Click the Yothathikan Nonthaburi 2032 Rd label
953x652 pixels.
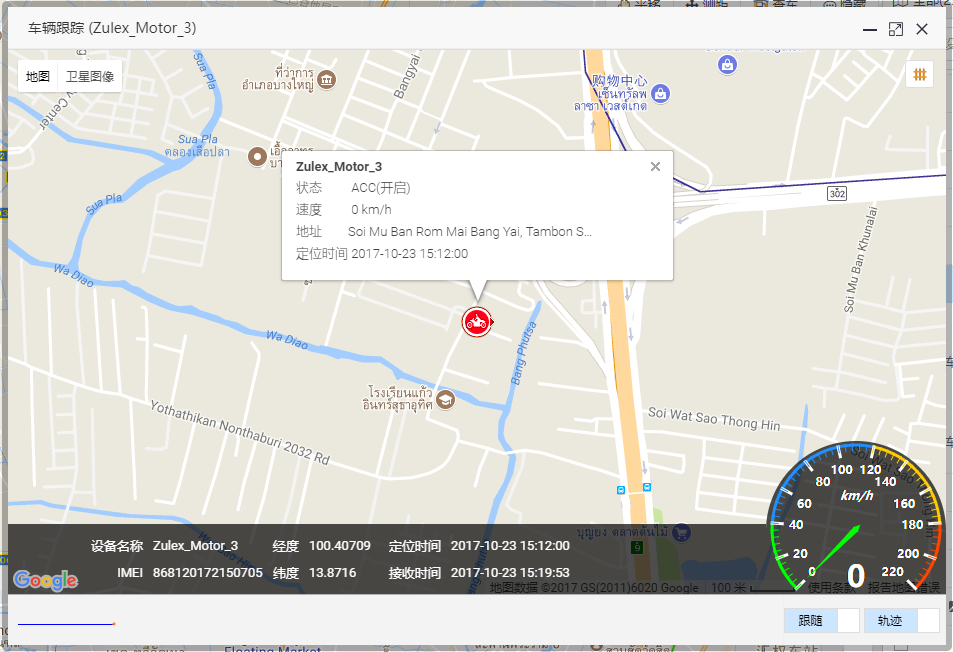coord(240,432)
